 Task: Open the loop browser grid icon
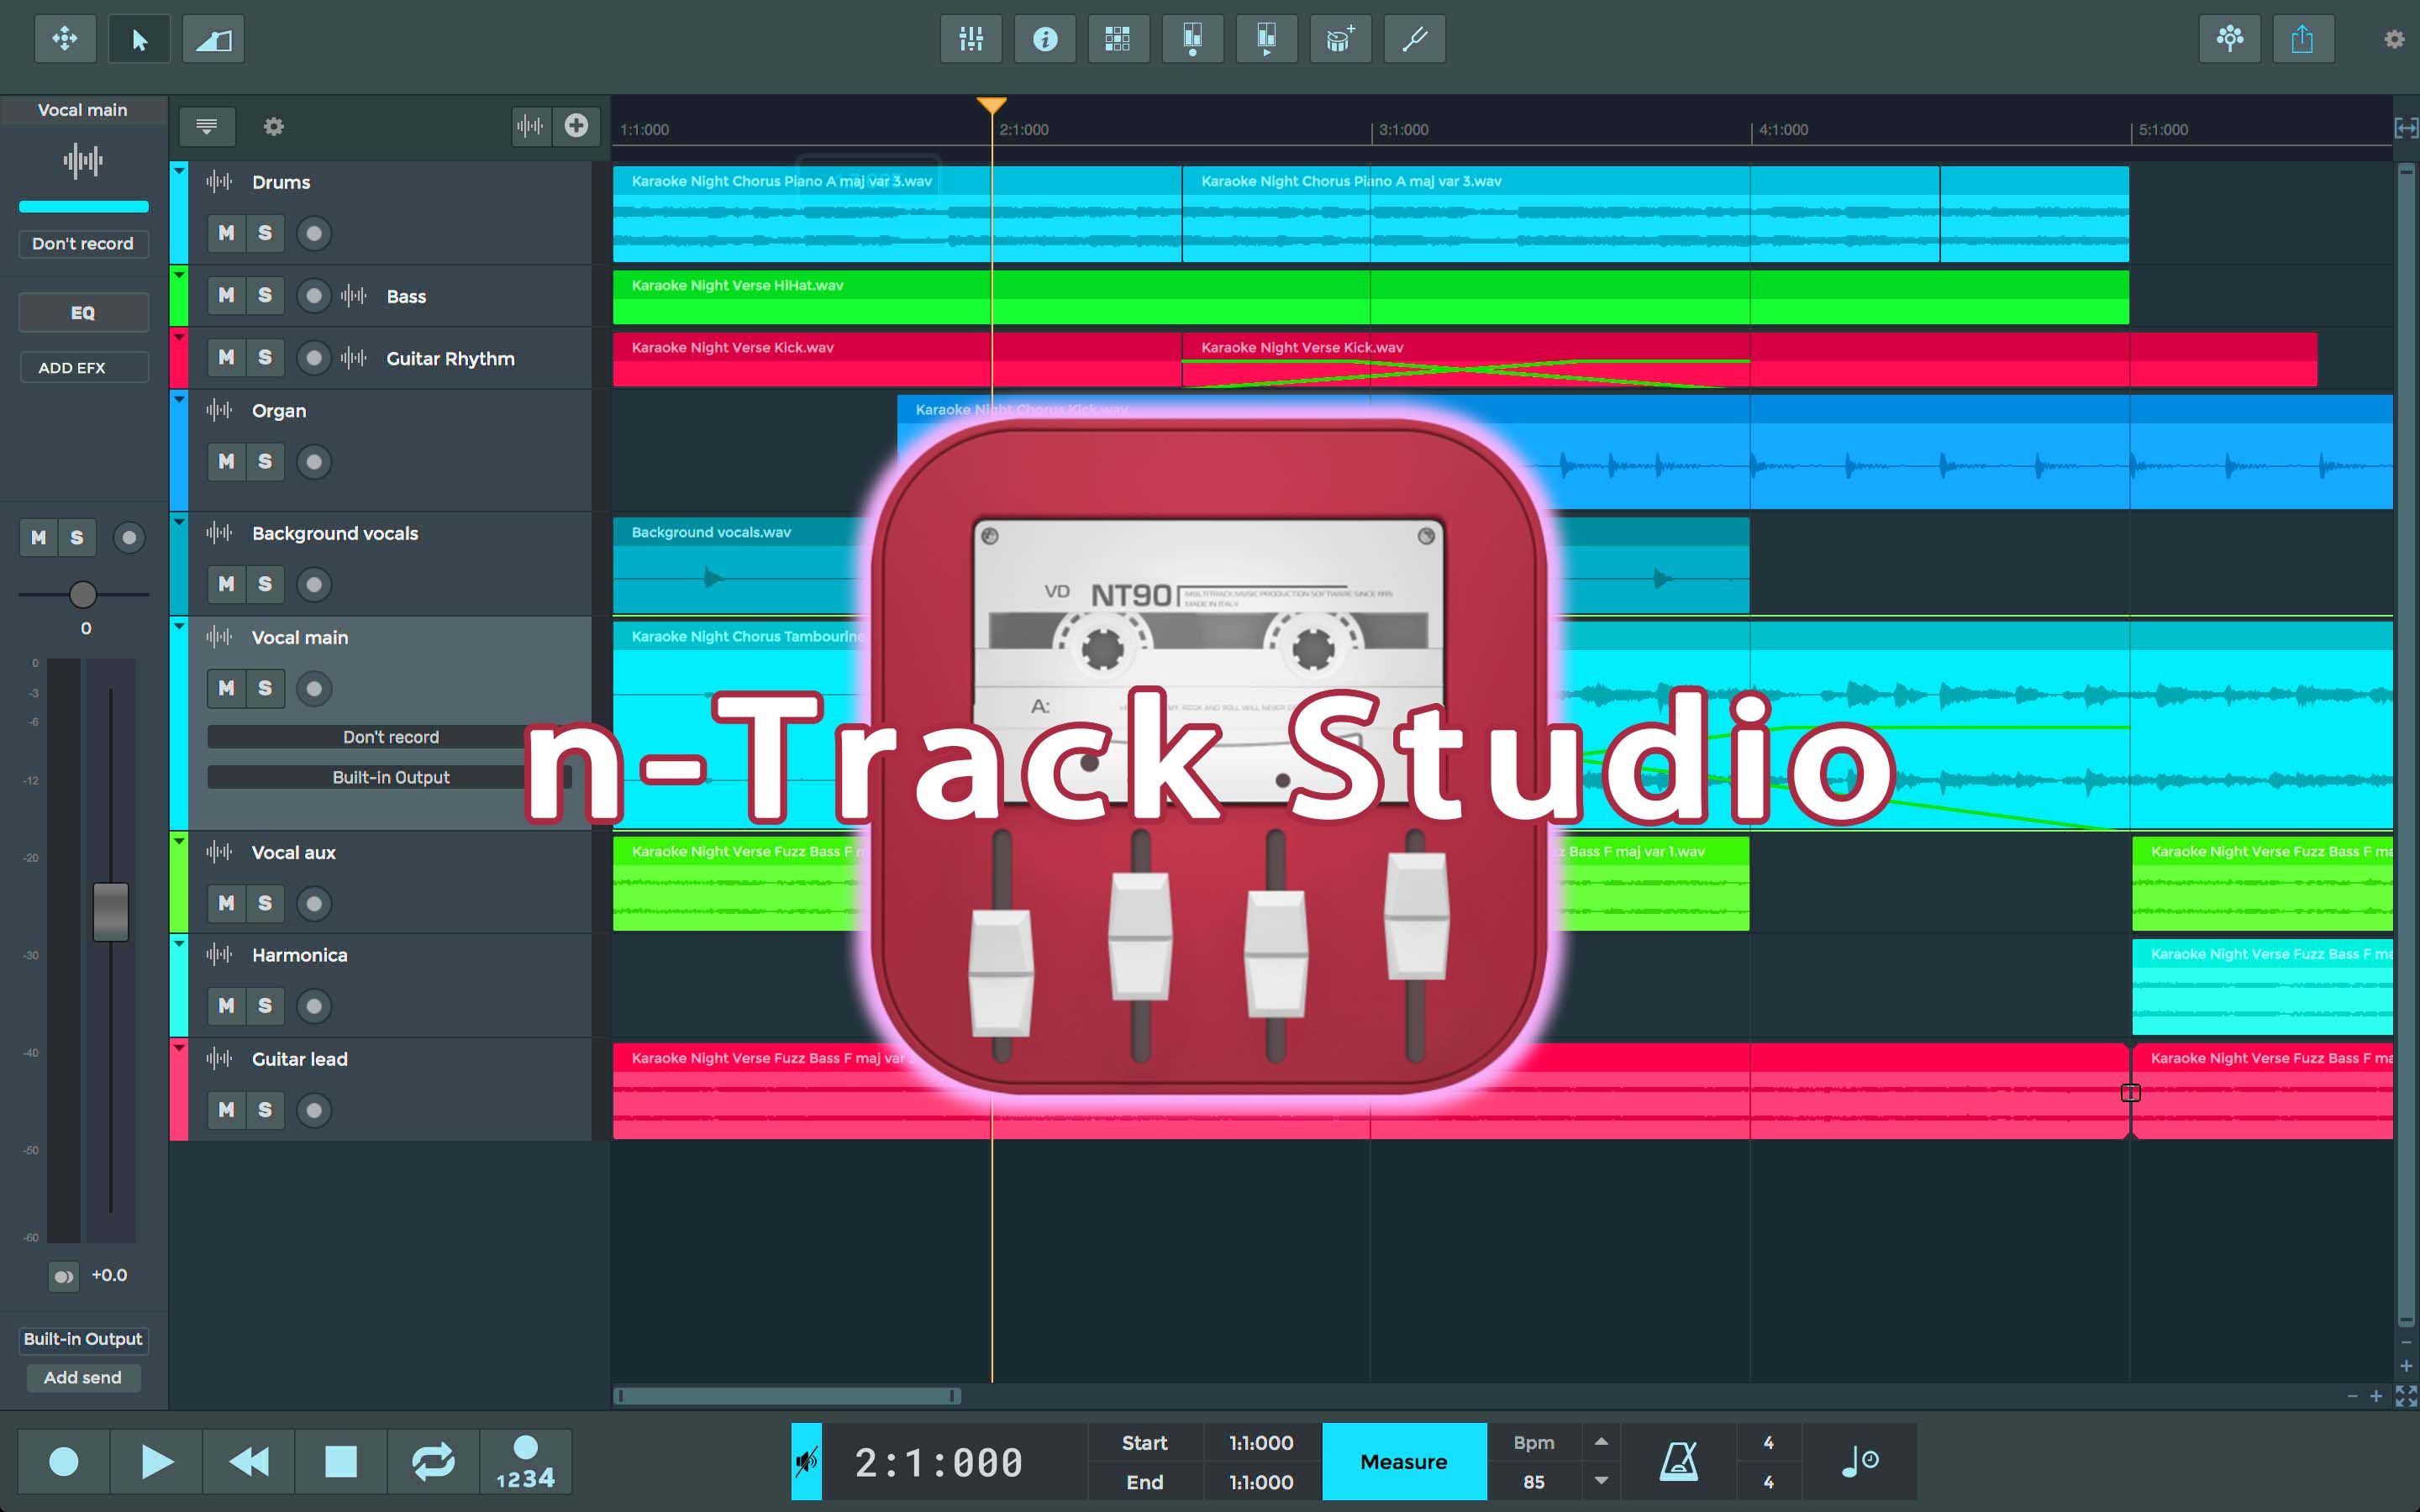(x=1118, y=39)
